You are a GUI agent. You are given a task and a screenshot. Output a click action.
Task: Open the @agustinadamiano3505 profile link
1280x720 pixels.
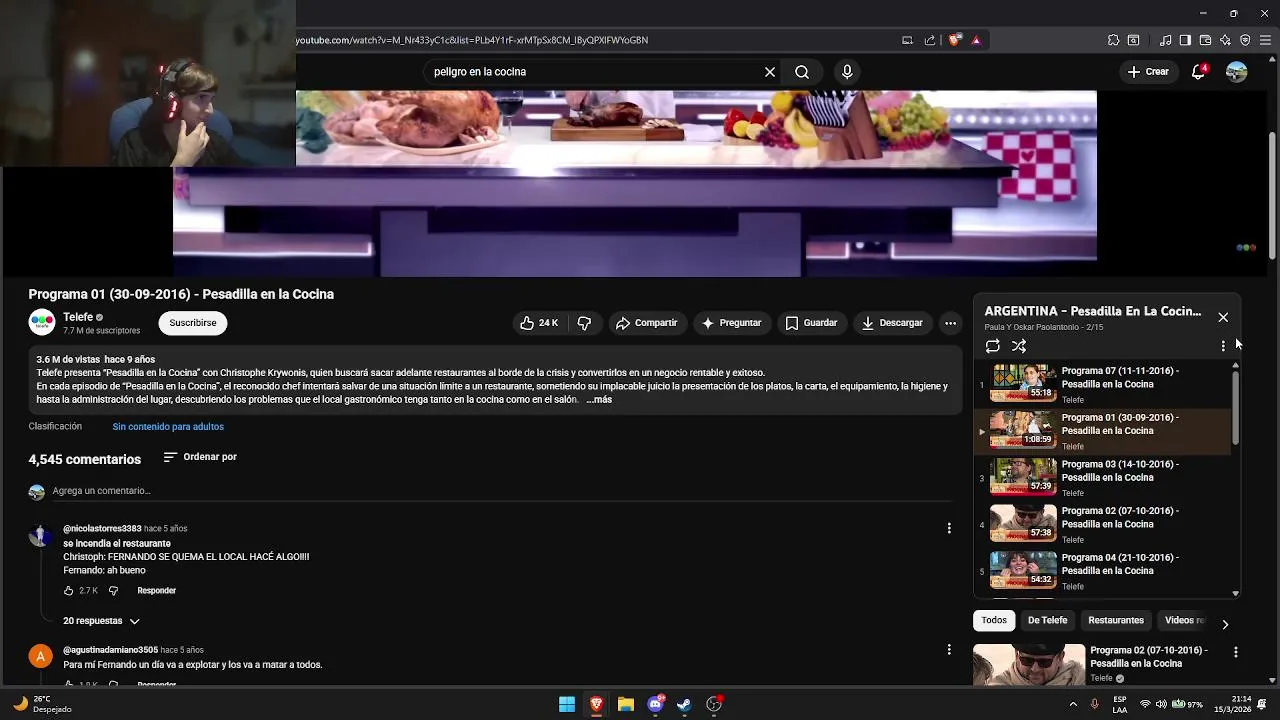coord(110,650)
